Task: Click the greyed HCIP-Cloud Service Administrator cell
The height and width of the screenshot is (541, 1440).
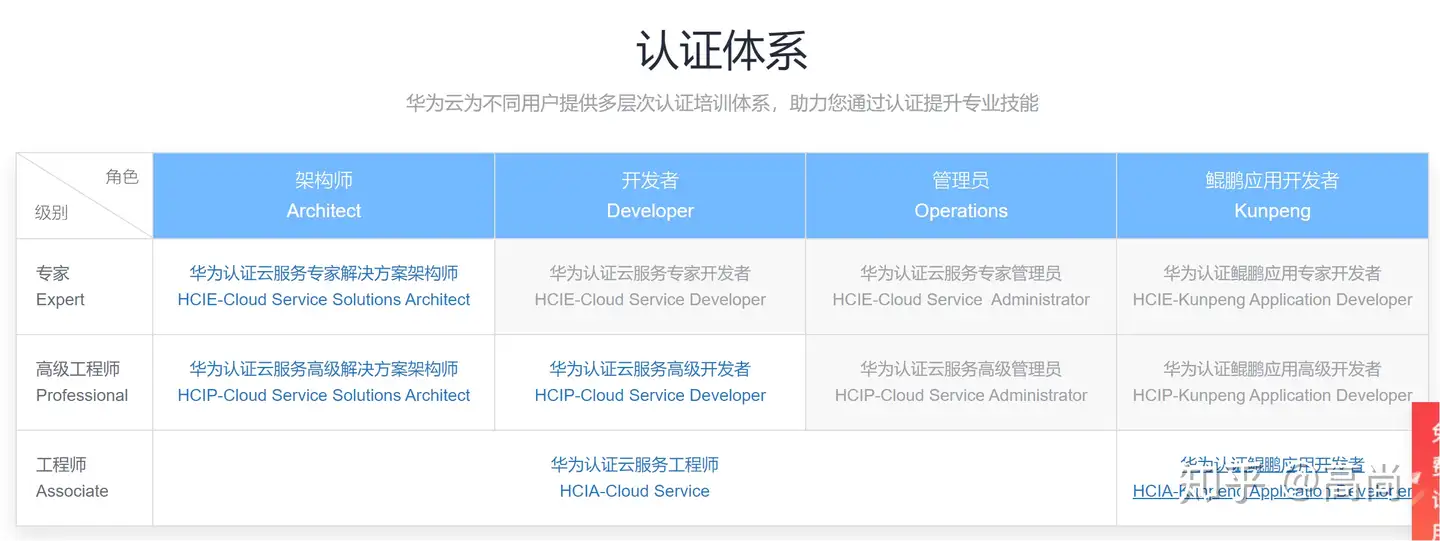Action: pos(961,383)
